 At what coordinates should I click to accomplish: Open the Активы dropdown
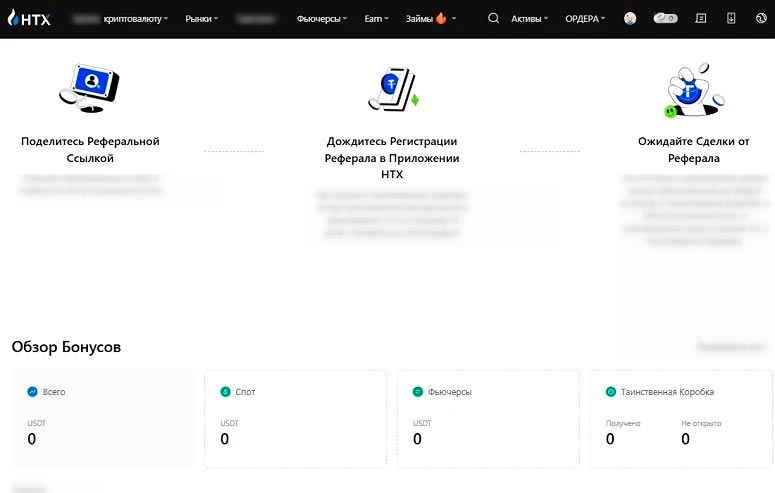coord(530,18)
